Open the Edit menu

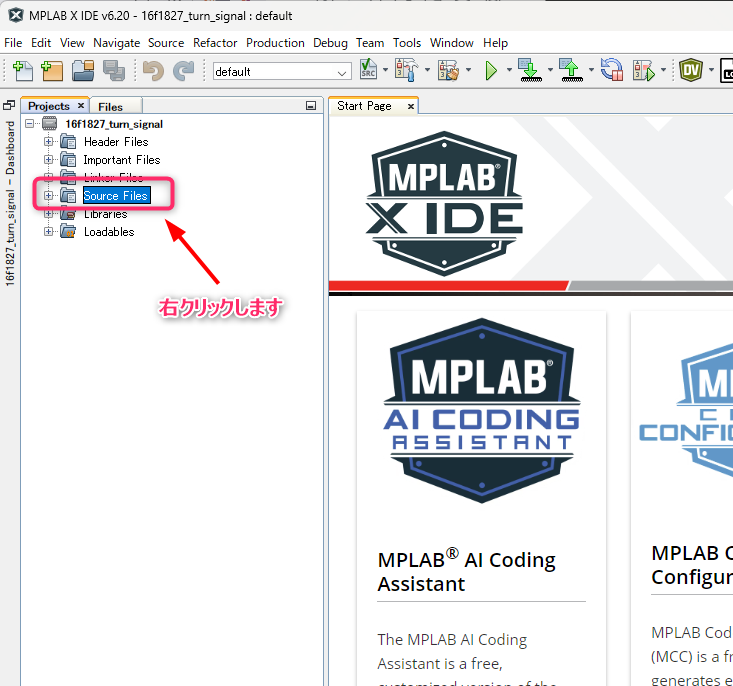[x=41, y=43]
